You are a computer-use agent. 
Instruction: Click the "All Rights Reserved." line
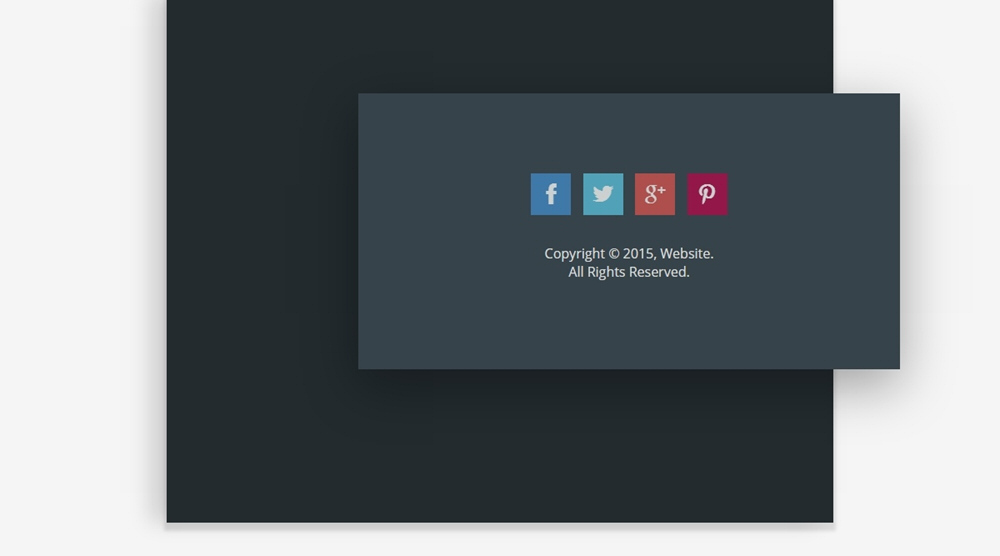coord(629,272)
